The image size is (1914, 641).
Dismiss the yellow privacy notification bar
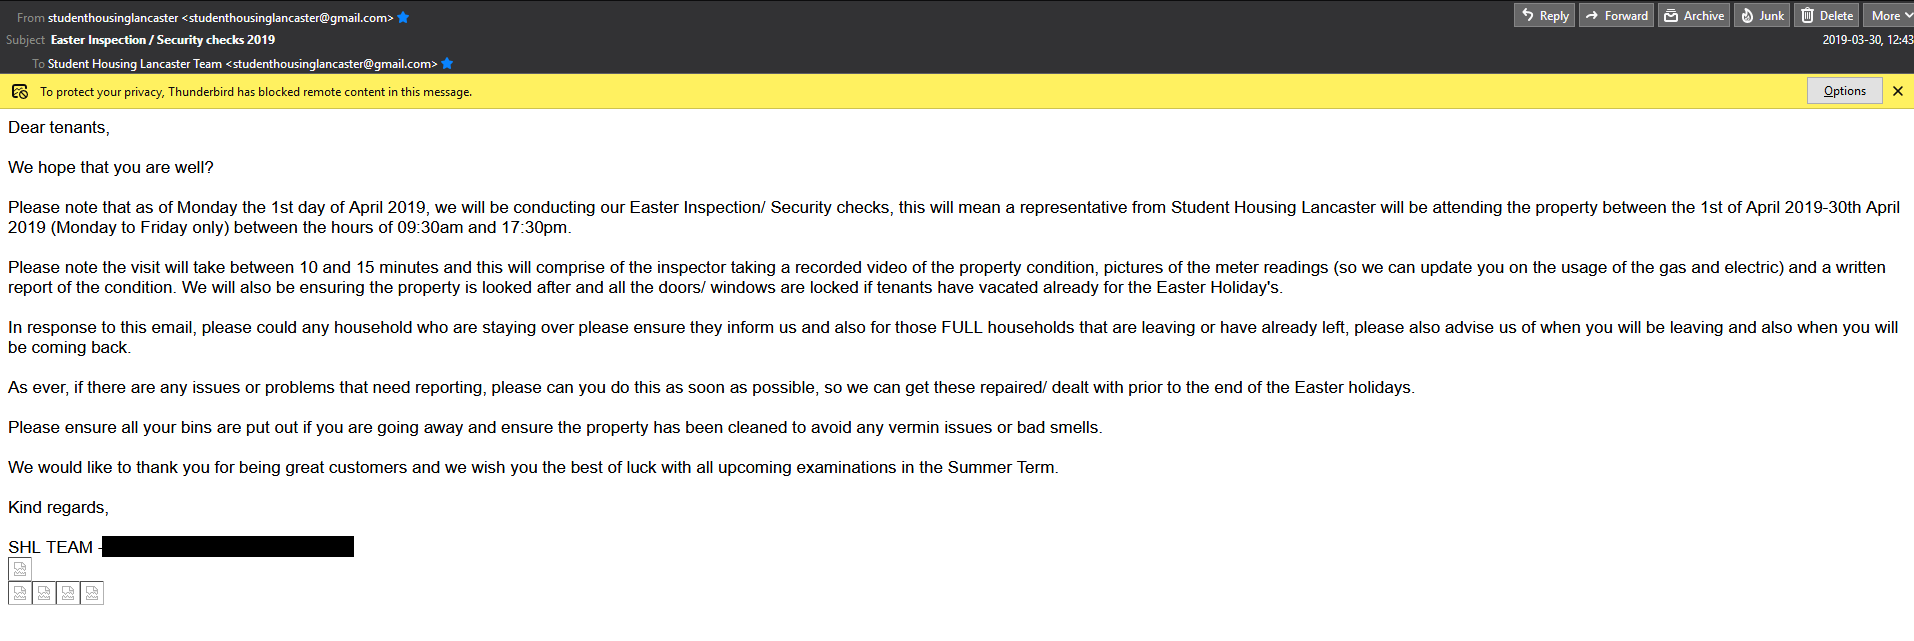(x=1898, y=91)
